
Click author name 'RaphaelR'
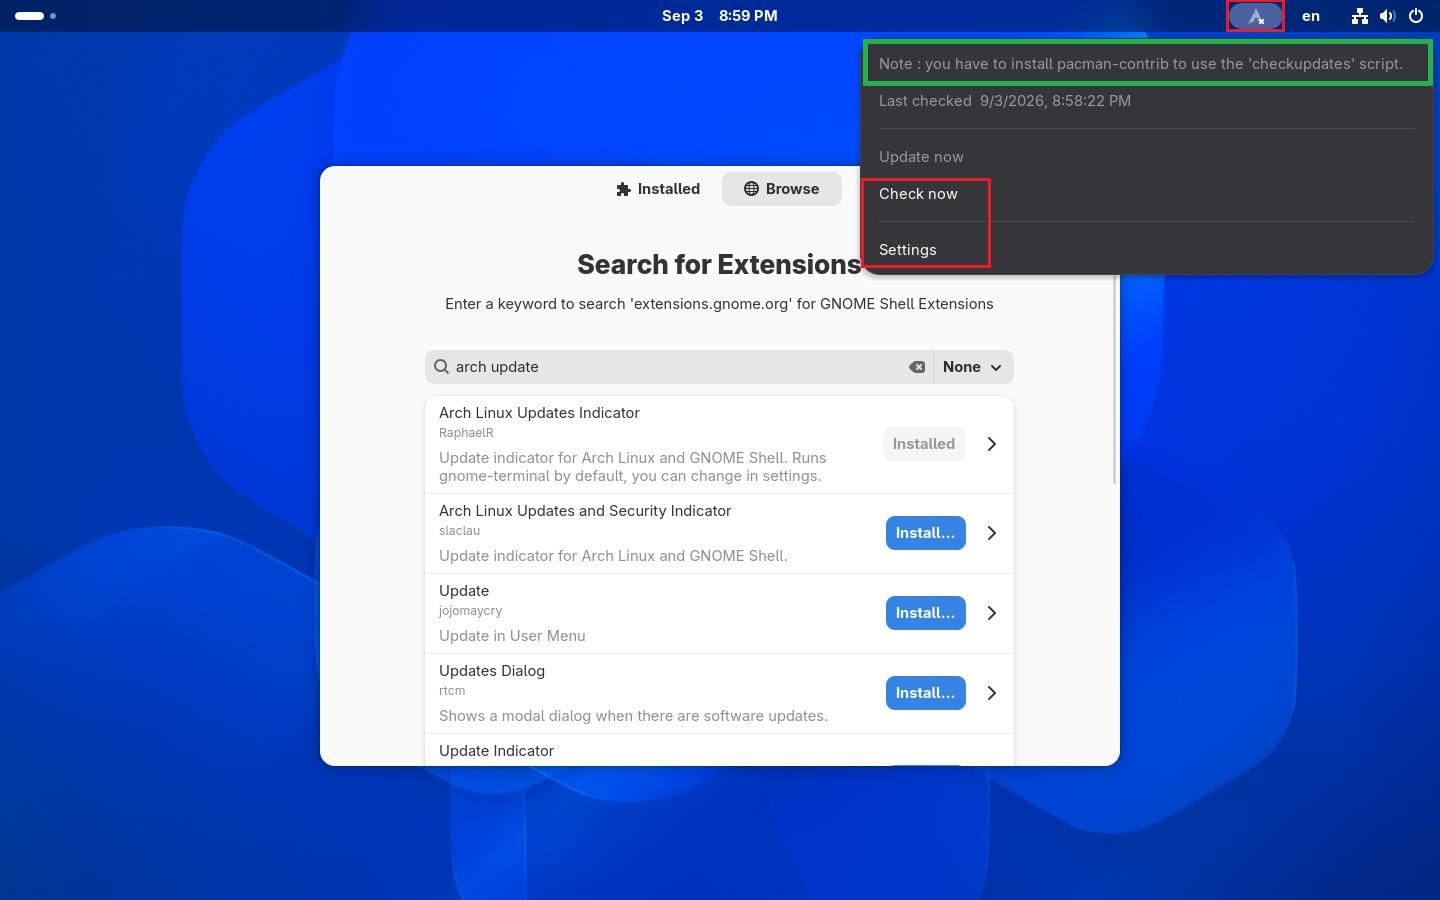click(466, 433)
